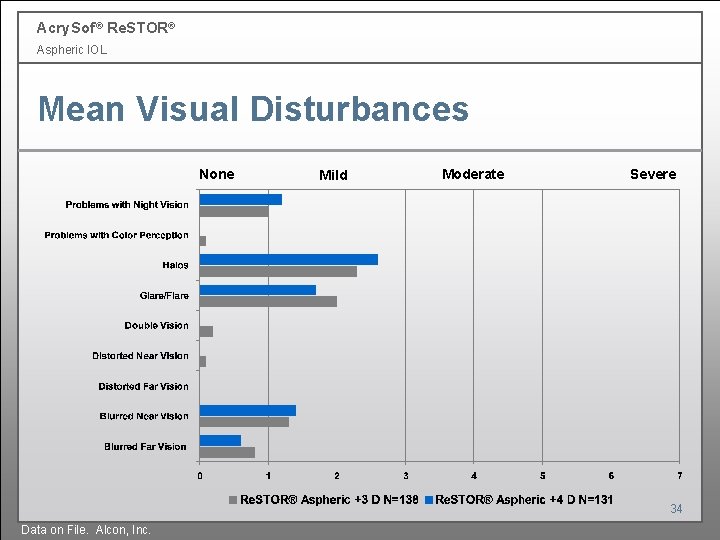Select the 'Distorted Near Vision' label
The height and width of the screenshot is (540, 720).
(140, 356)
